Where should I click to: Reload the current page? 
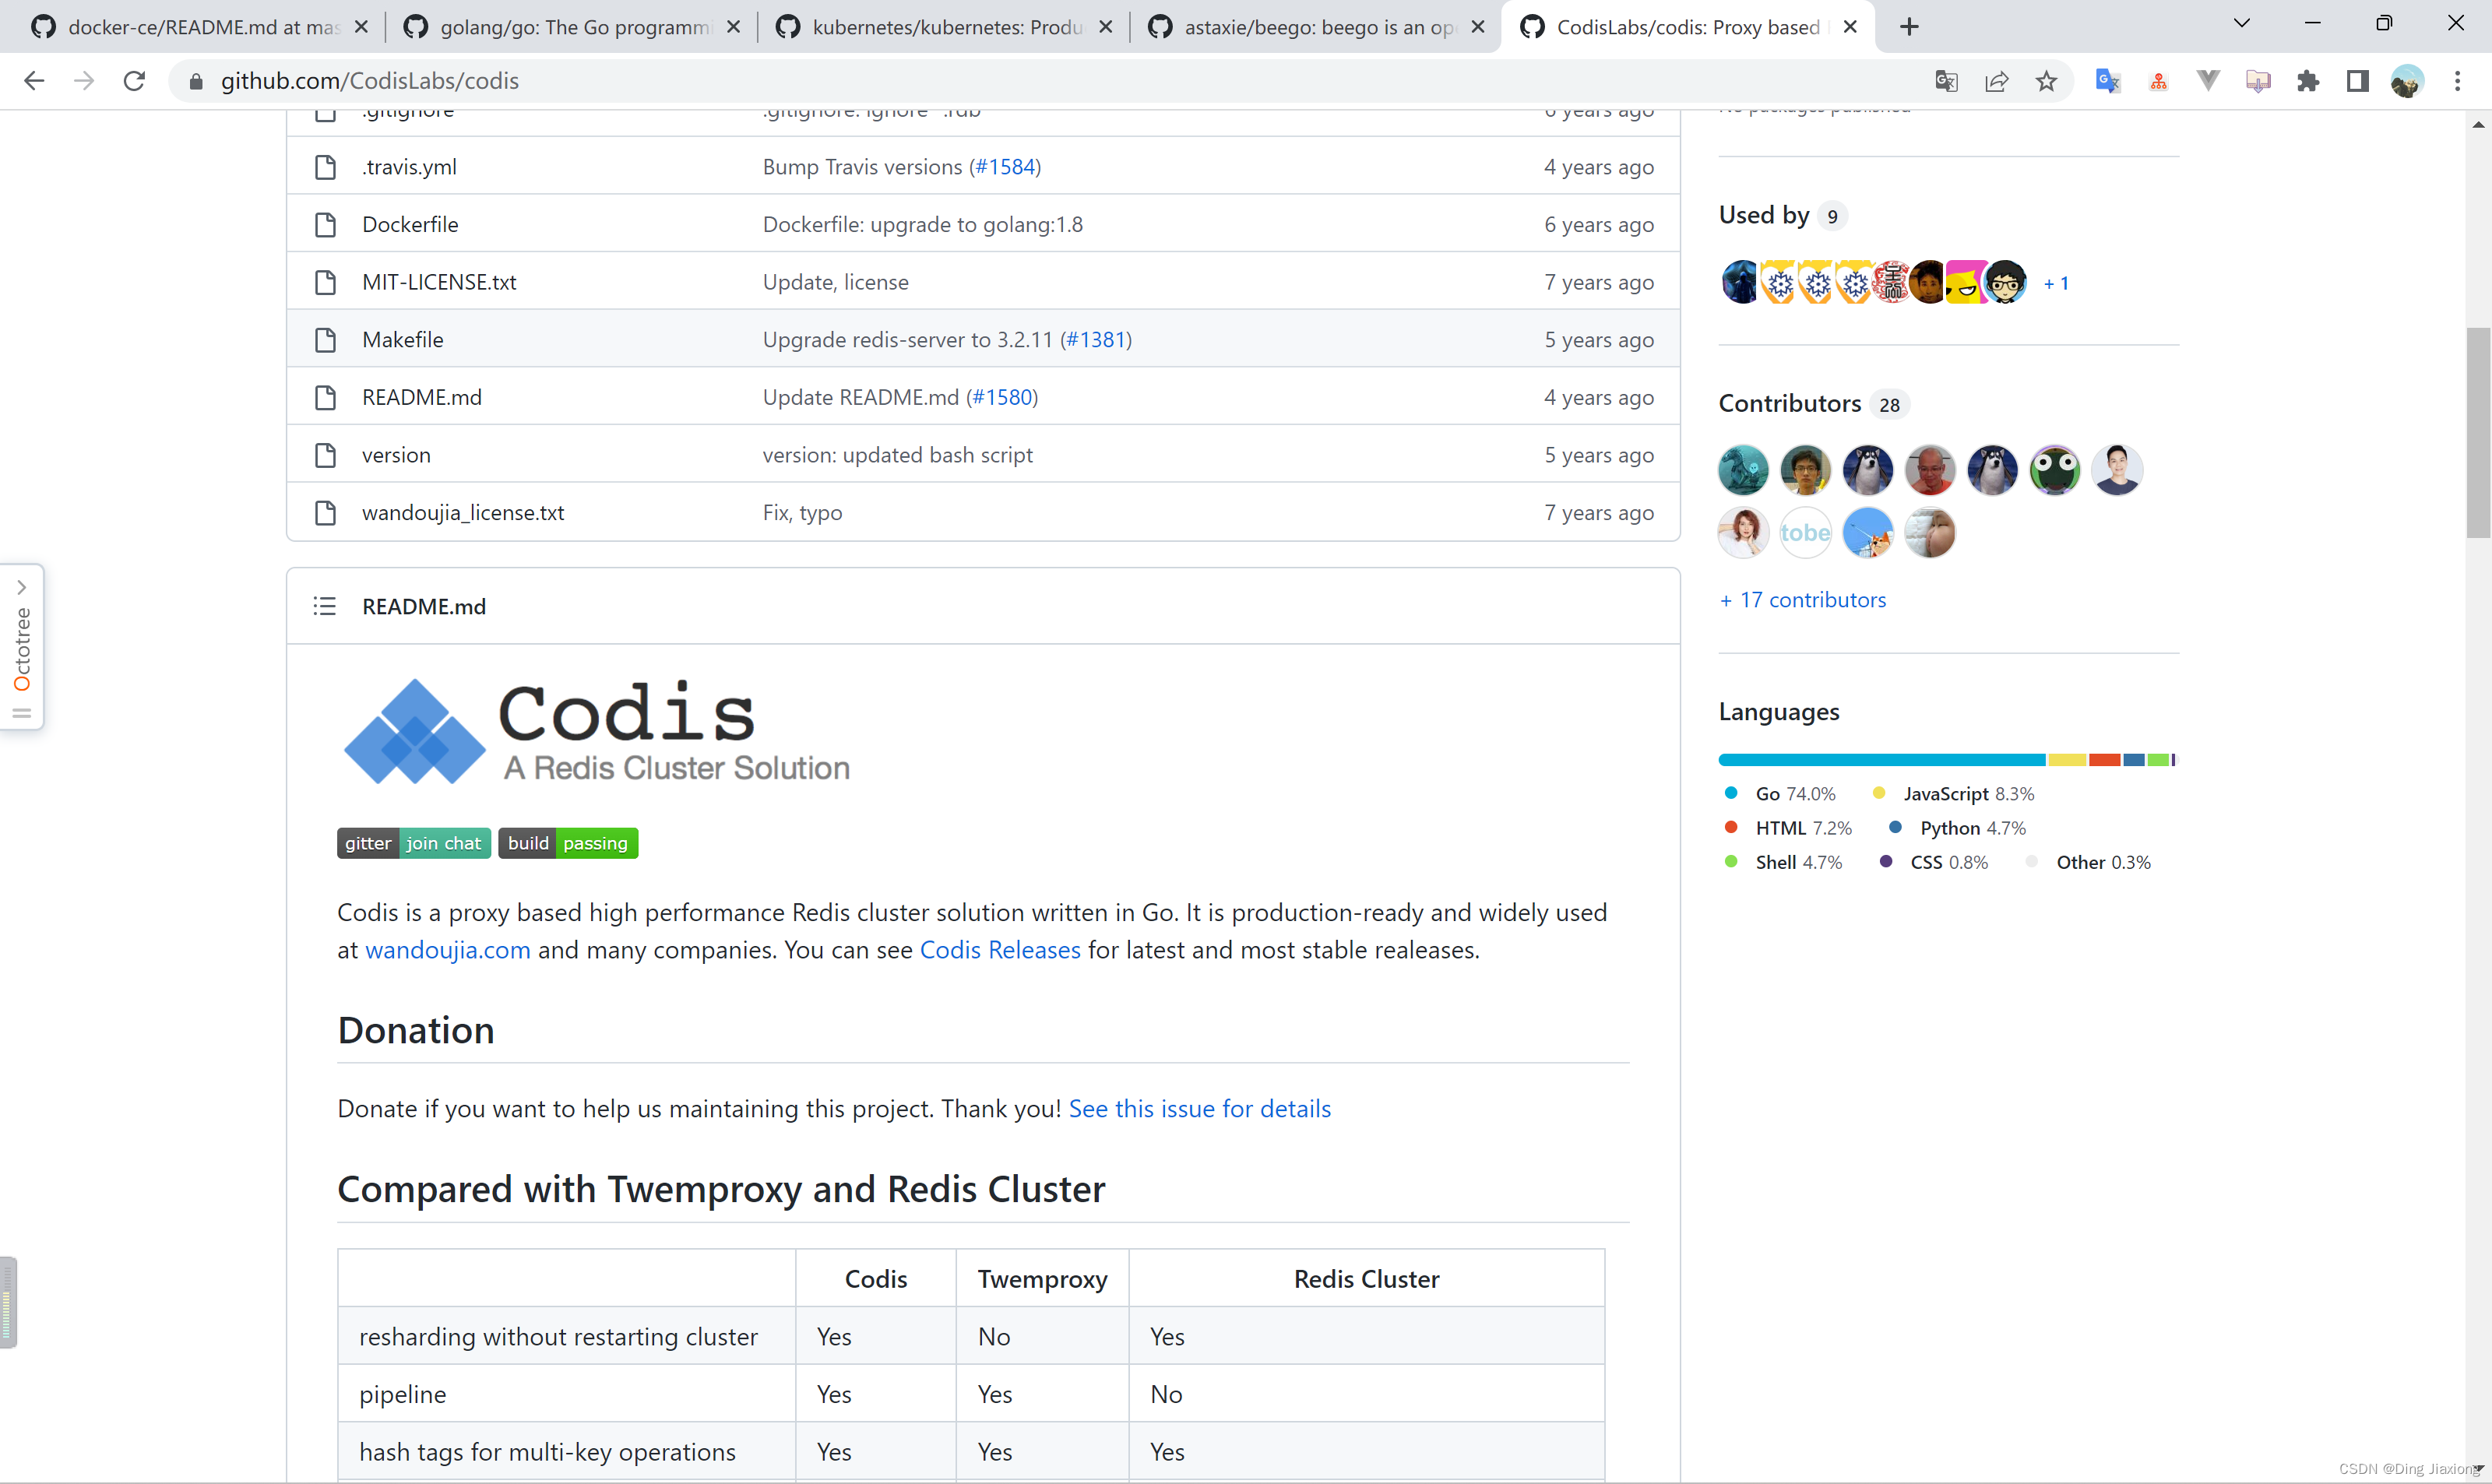click(x=134, y=81)
